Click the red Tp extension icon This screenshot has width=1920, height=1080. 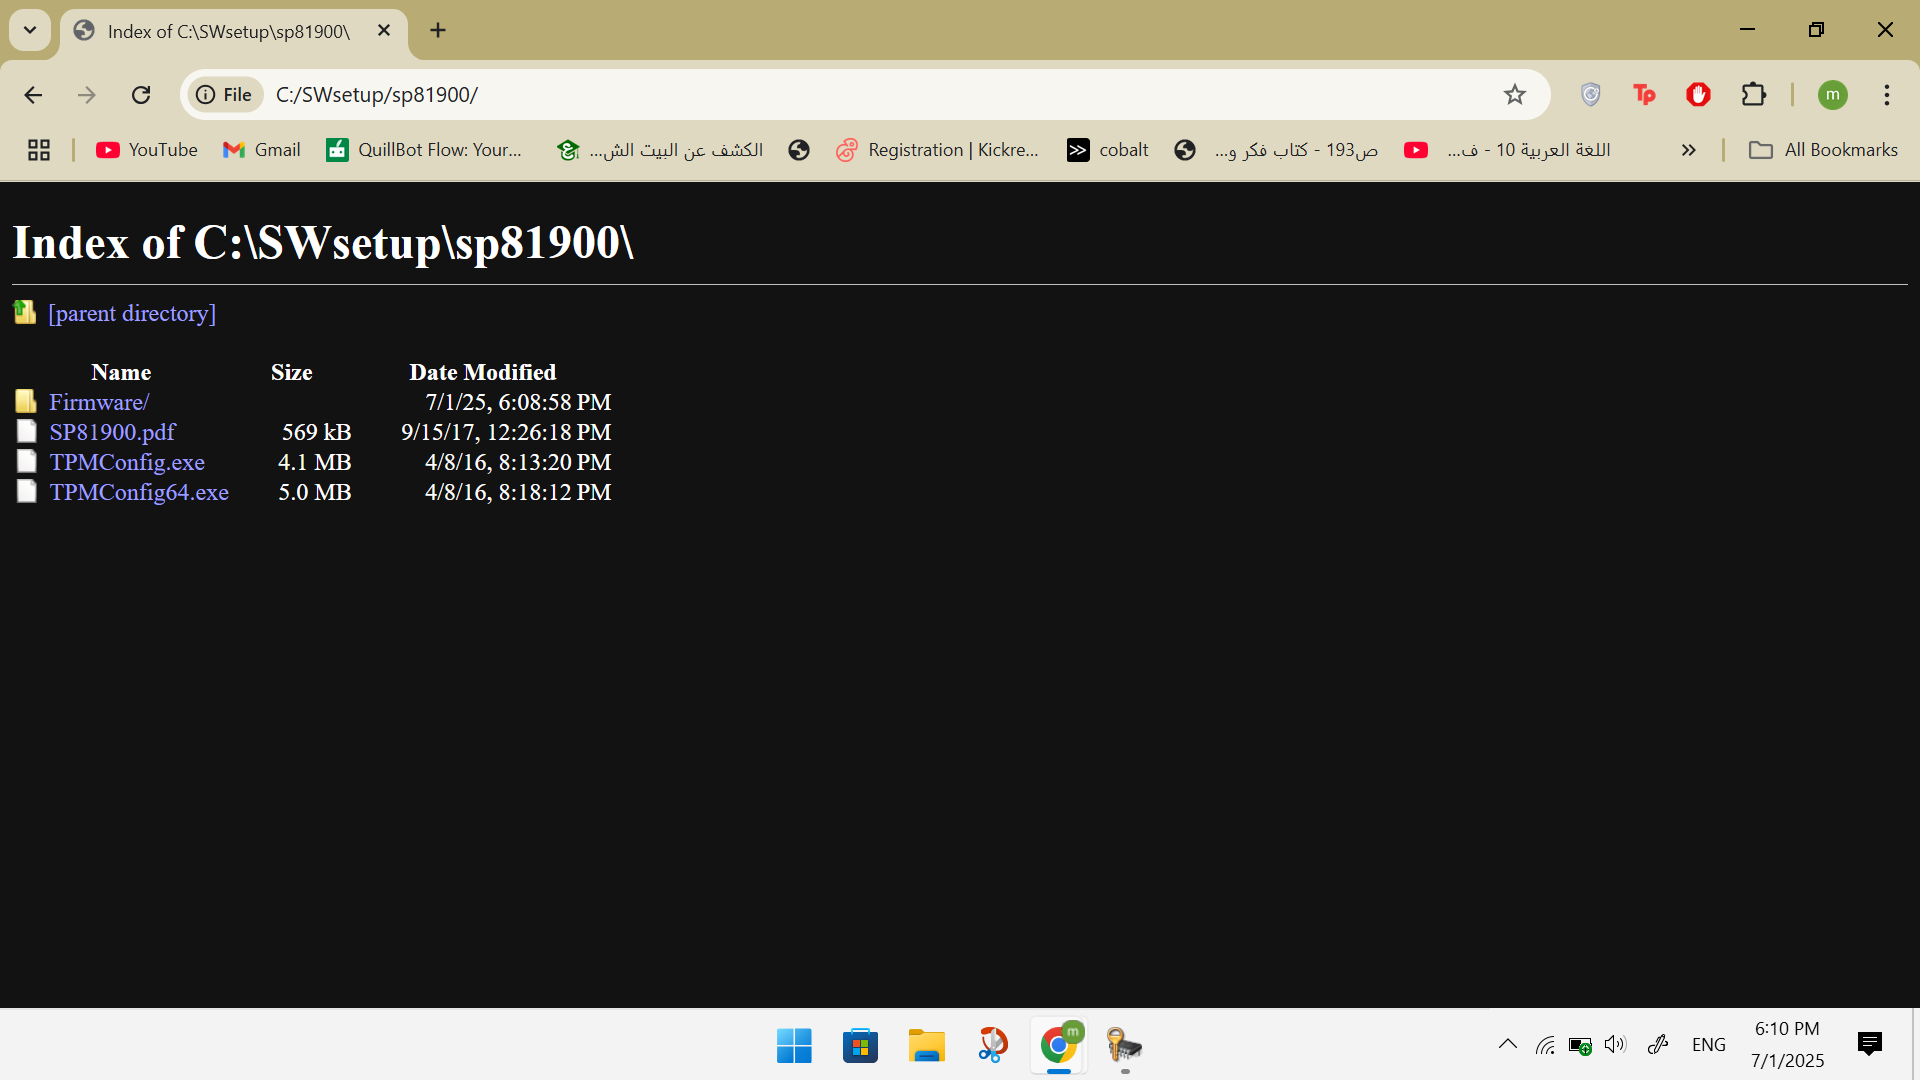(x=1644, y=95)
